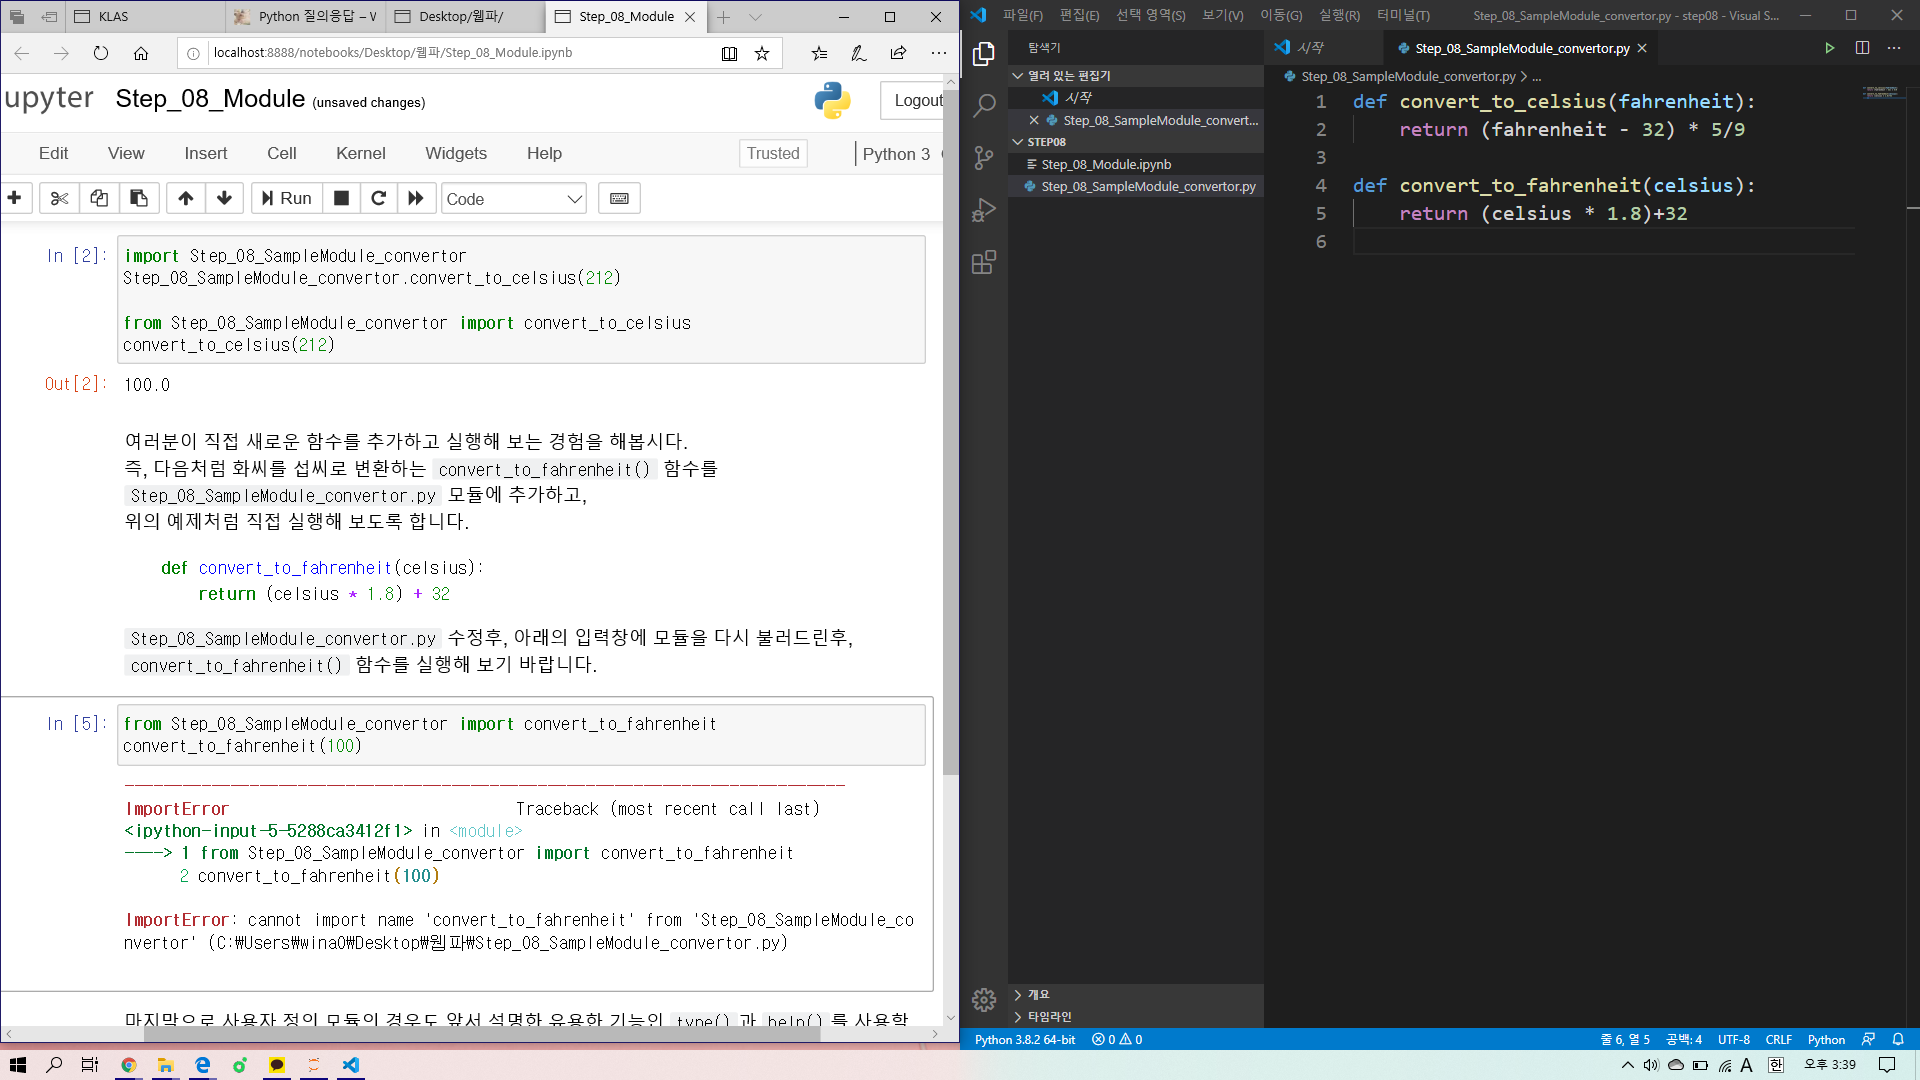Open Jupyter View menu
The image size is (1920, 1080).
point(126,153)
